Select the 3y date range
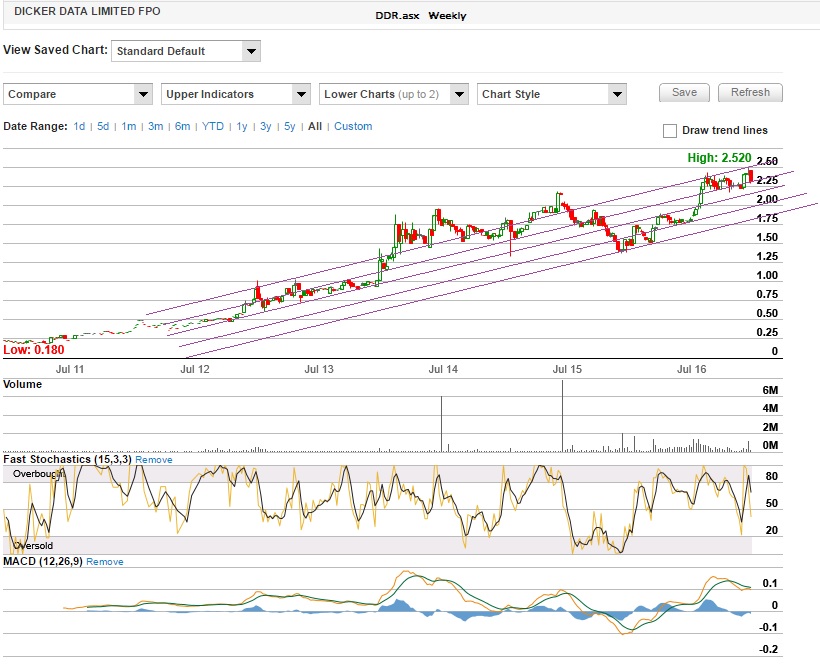 tap(266, 127)
